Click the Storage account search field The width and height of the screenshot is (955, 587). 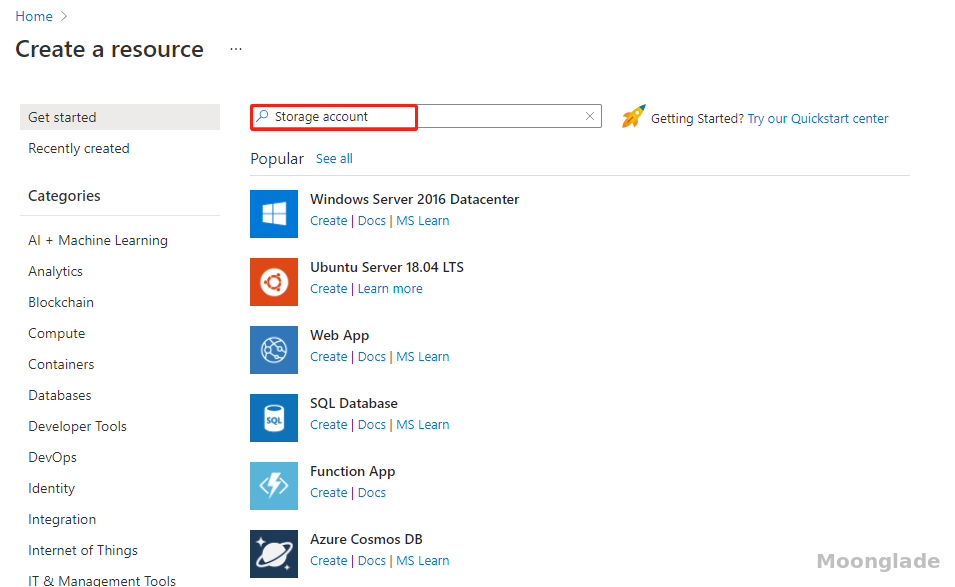426,116
